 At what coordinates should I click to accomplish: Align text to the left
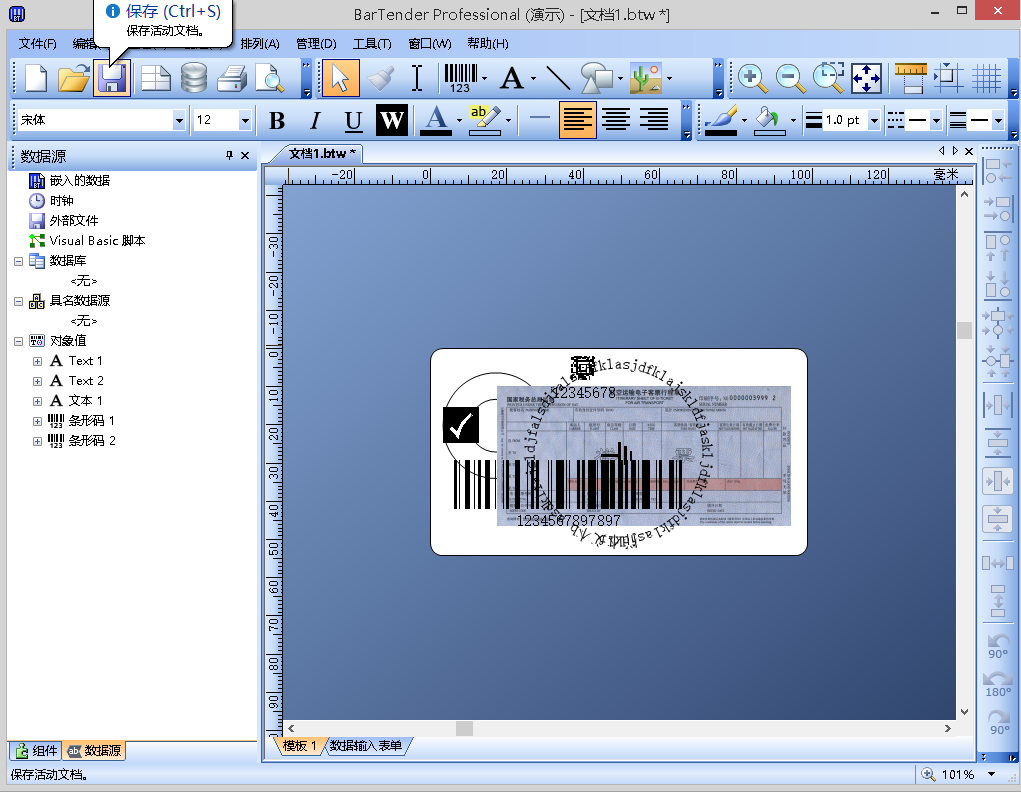pyautogui.click(x=578, y=120)
